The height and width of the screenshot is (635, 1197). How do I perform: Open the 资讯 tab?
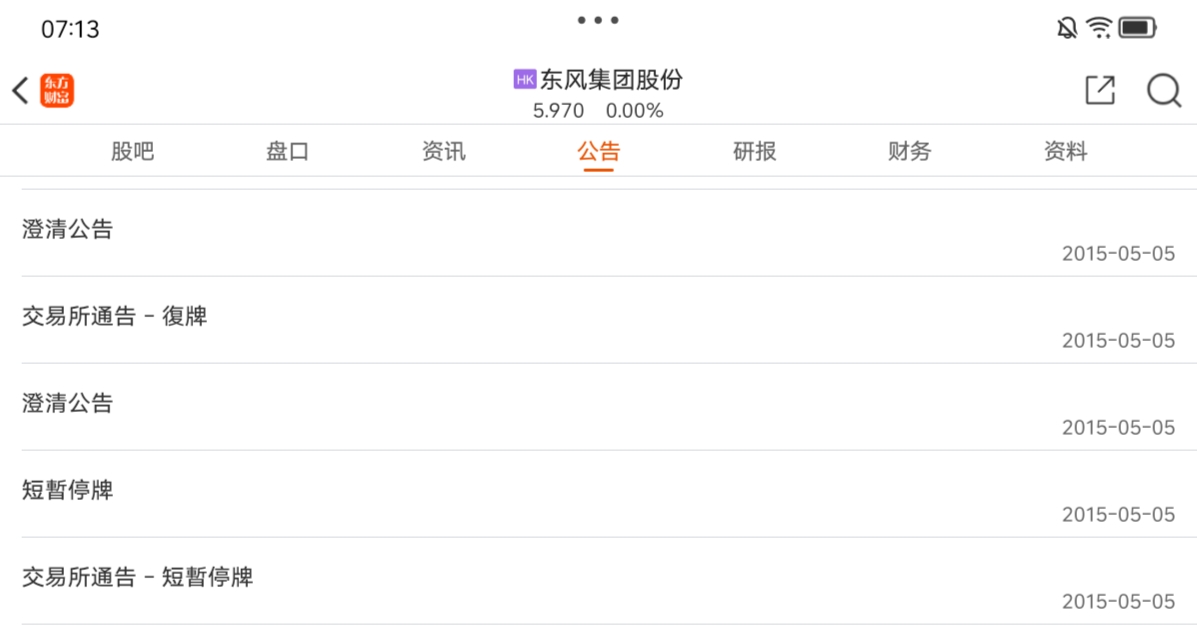click(x=444, y=151)
